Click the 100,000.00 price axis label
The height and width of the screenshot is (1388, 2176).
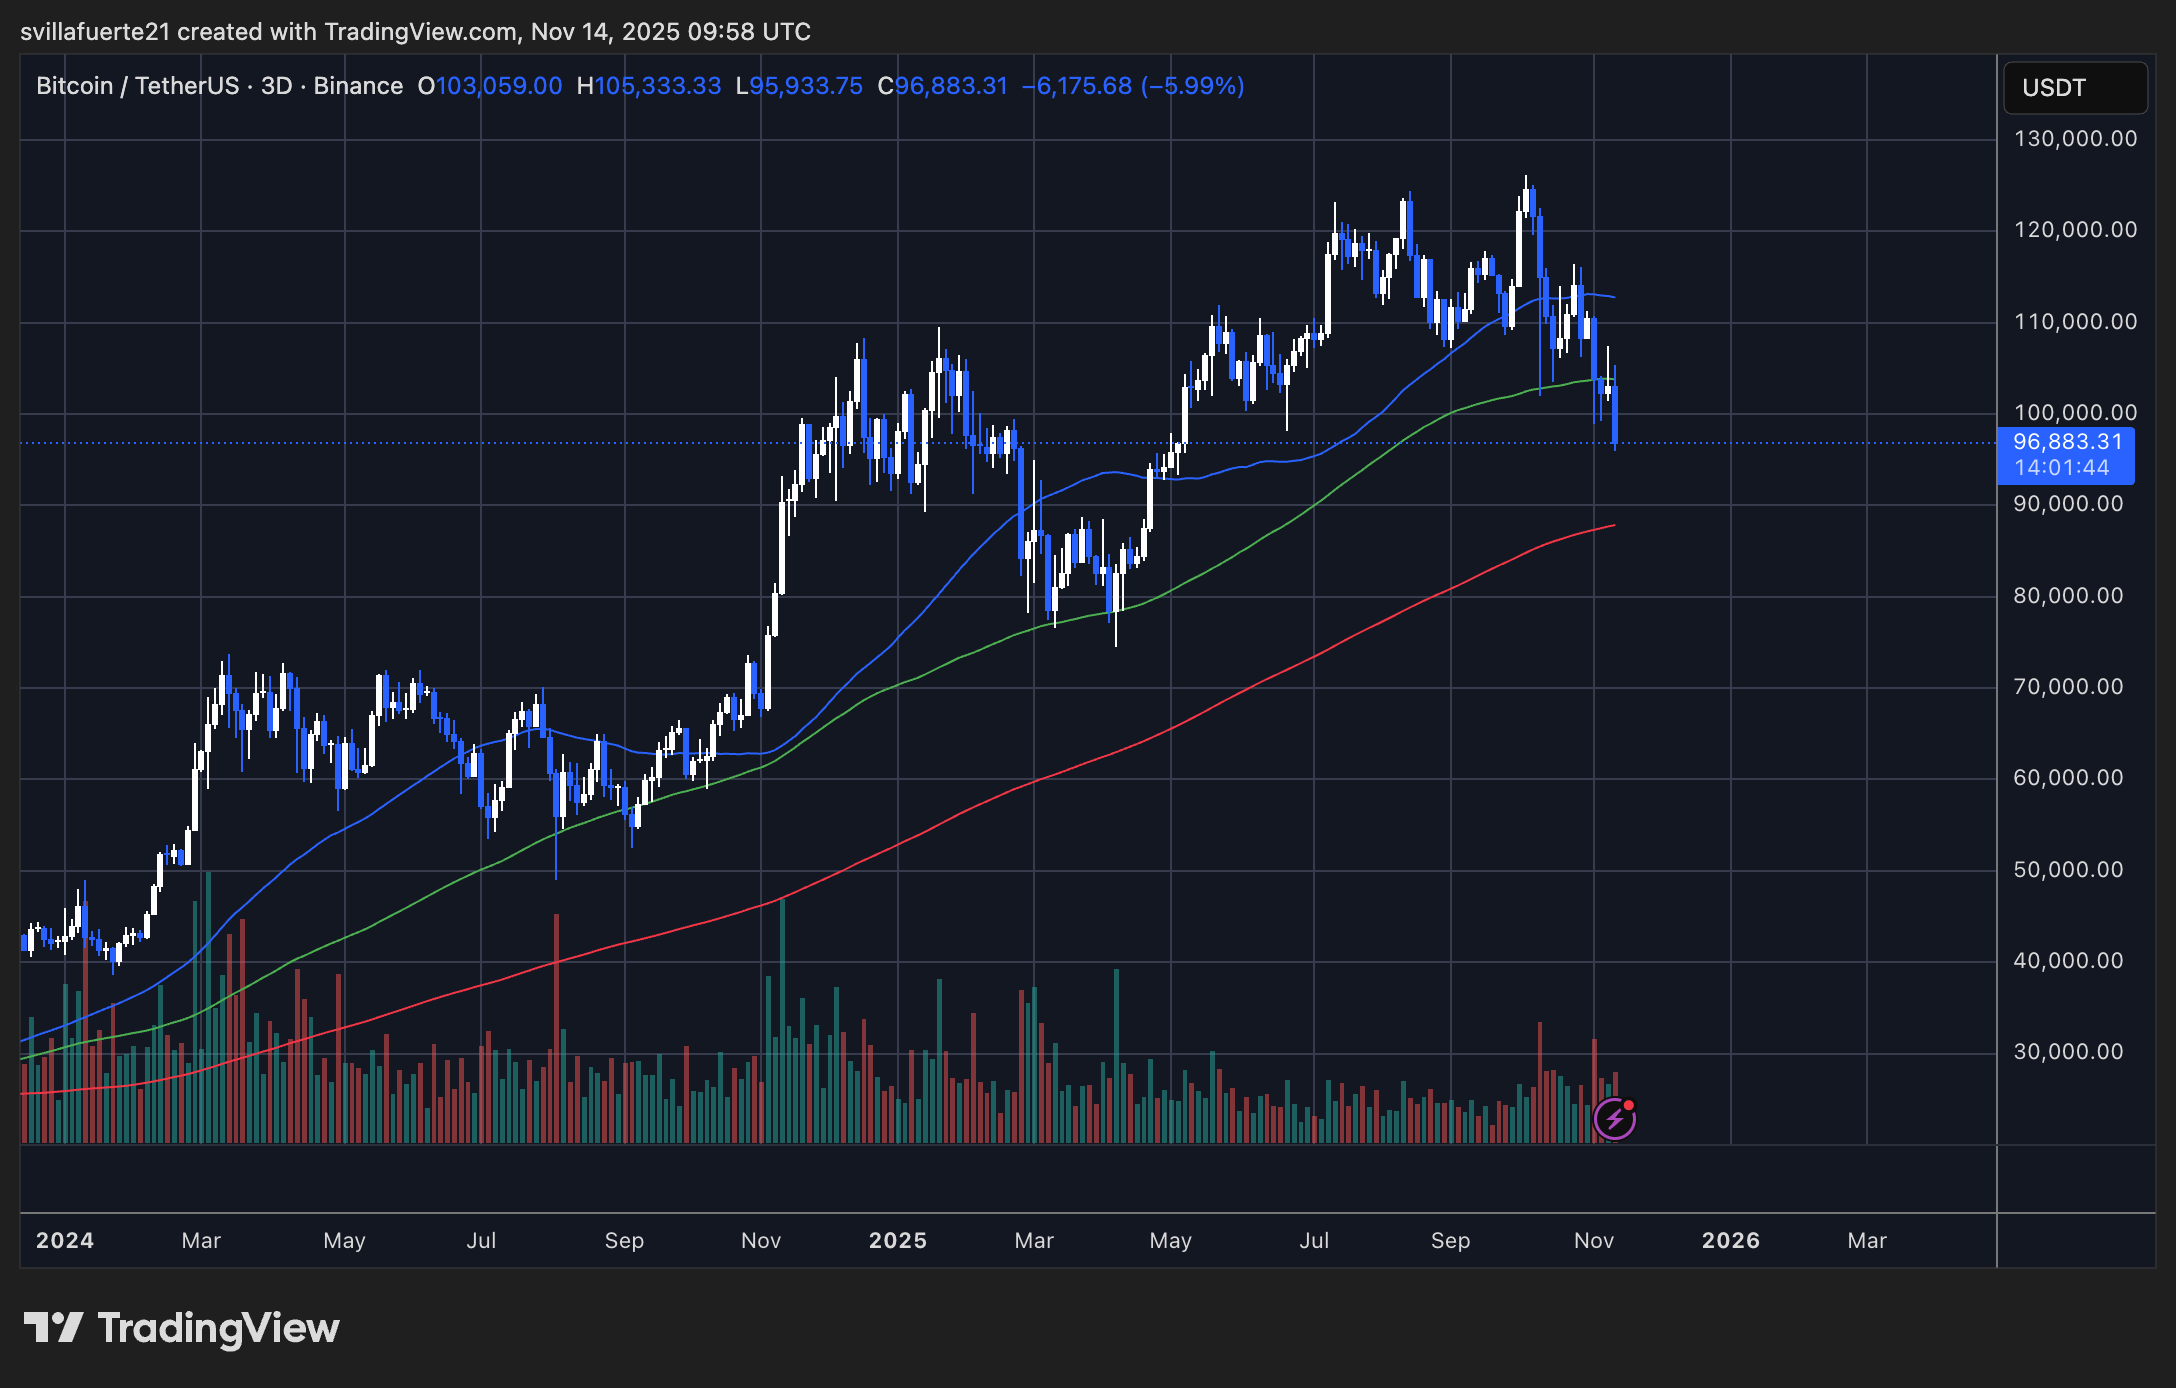[2075, 413]
